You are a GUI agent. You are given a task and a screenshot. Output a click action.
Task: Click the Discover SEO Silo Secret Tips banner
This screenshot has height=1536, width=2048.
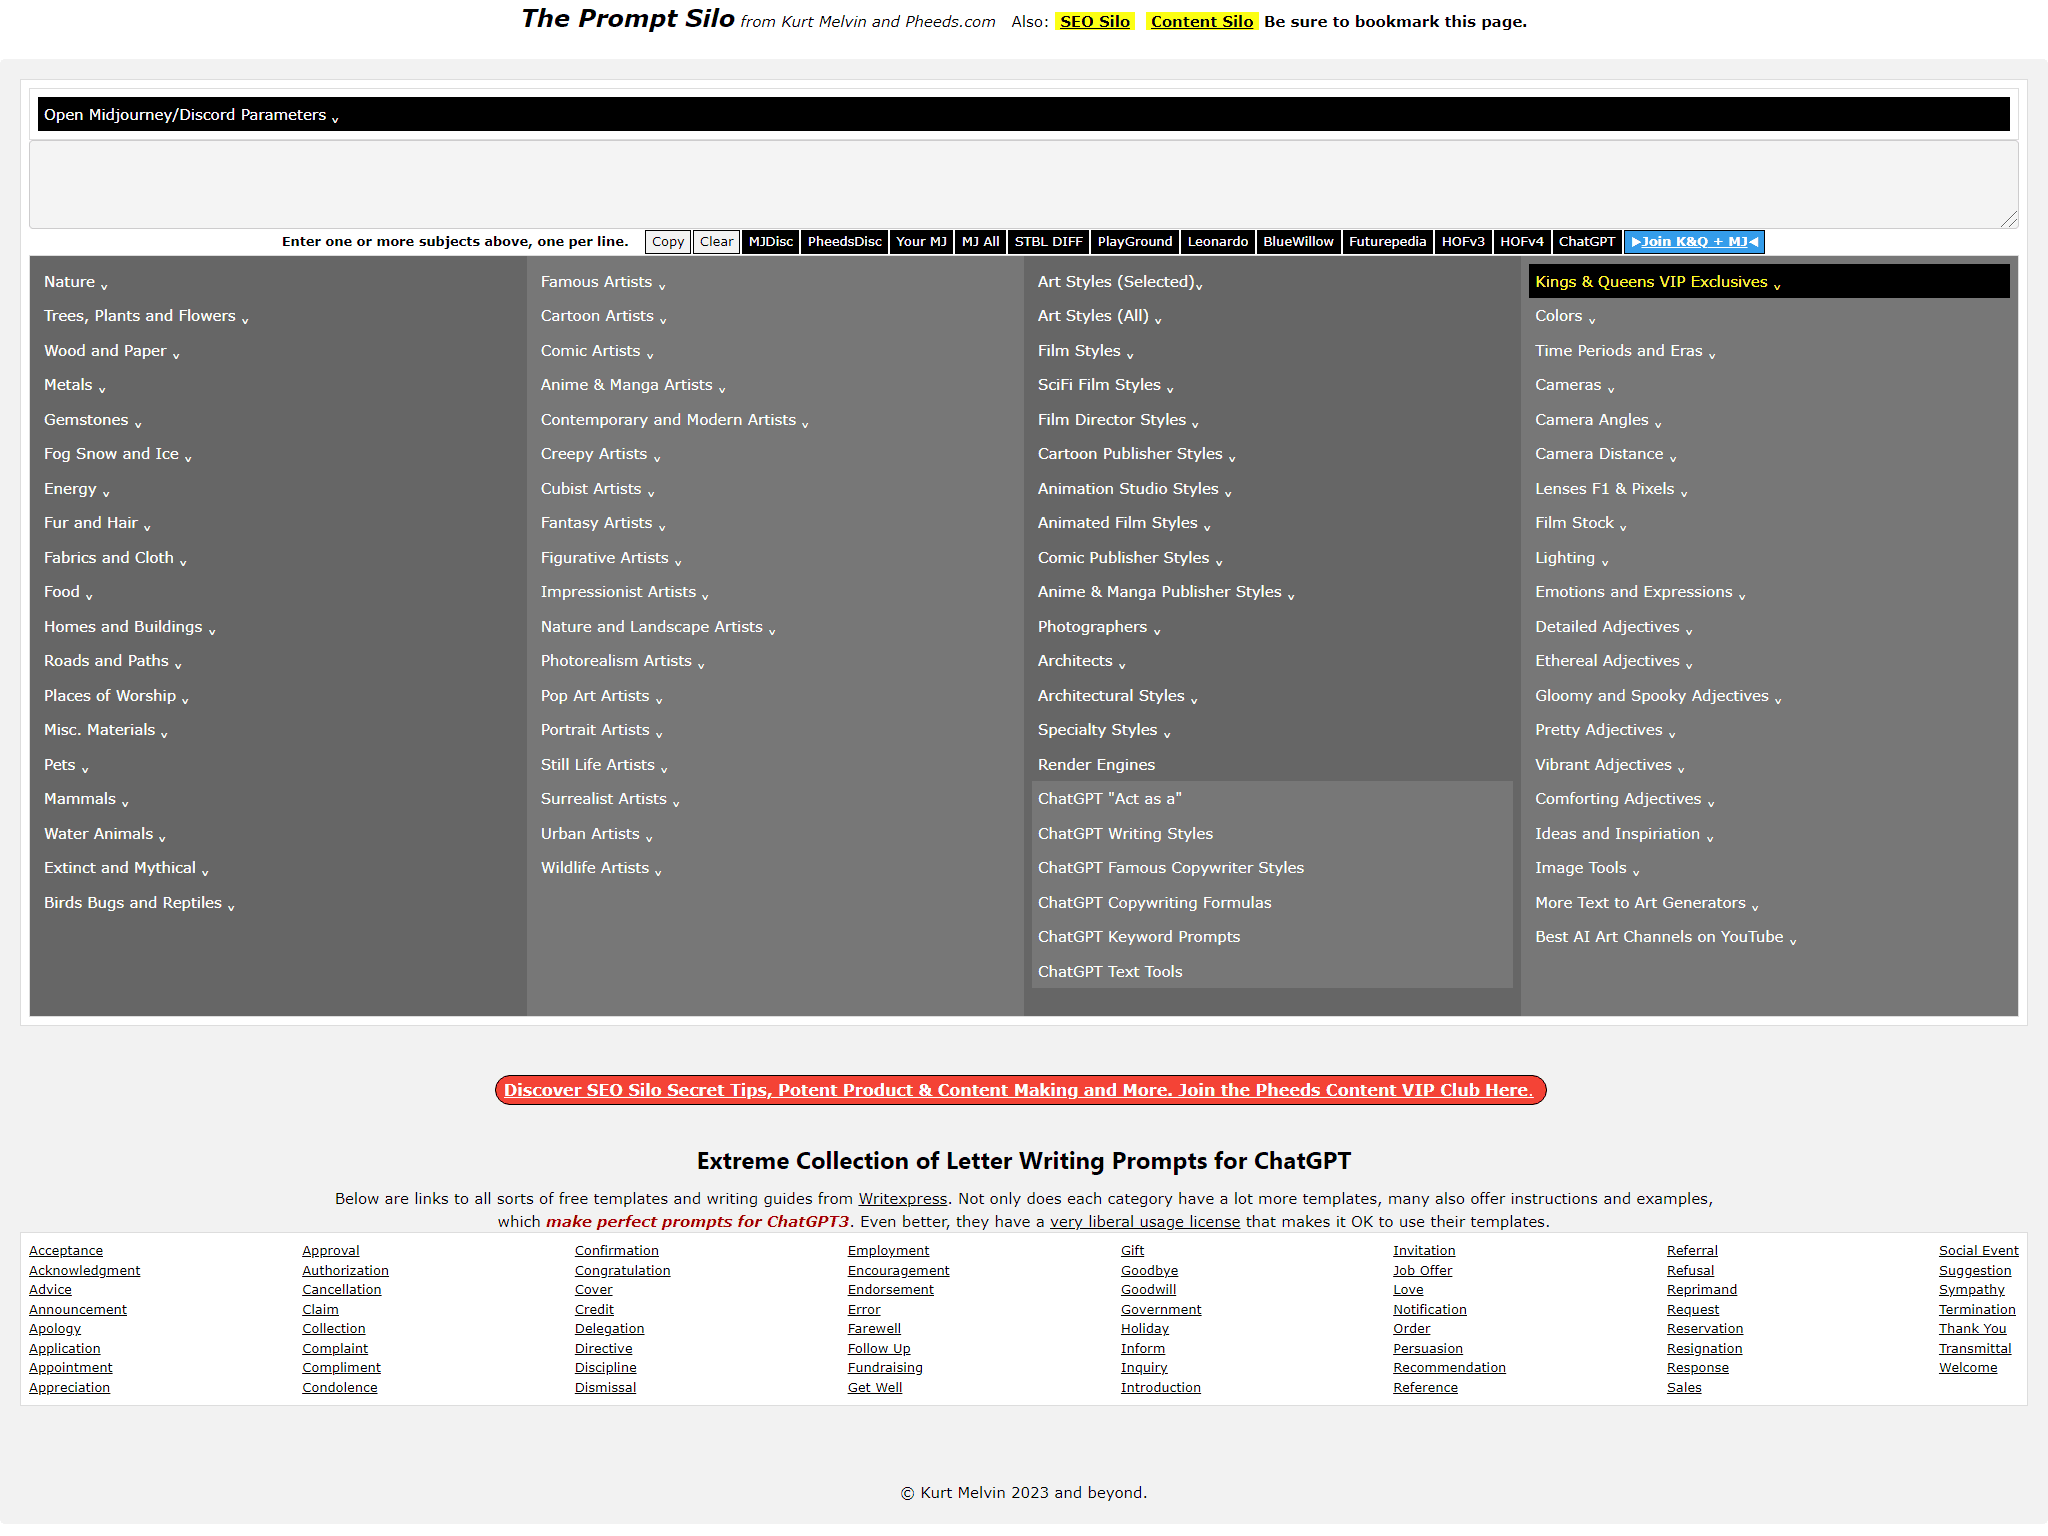click(x=1020, y=1091)
